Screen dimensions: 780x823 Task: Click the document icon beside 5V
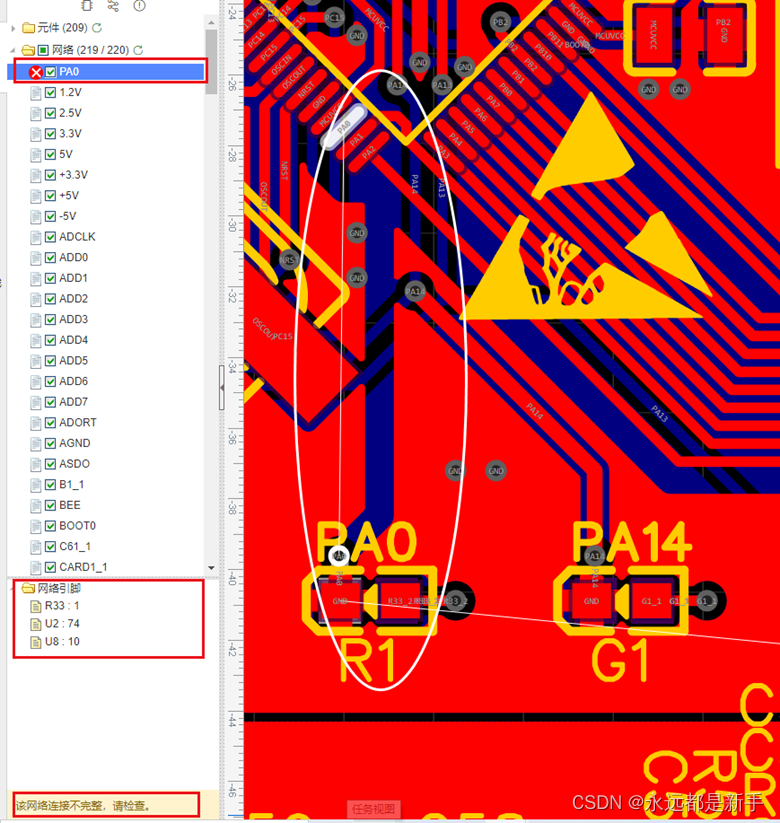[x=36, y=155]
